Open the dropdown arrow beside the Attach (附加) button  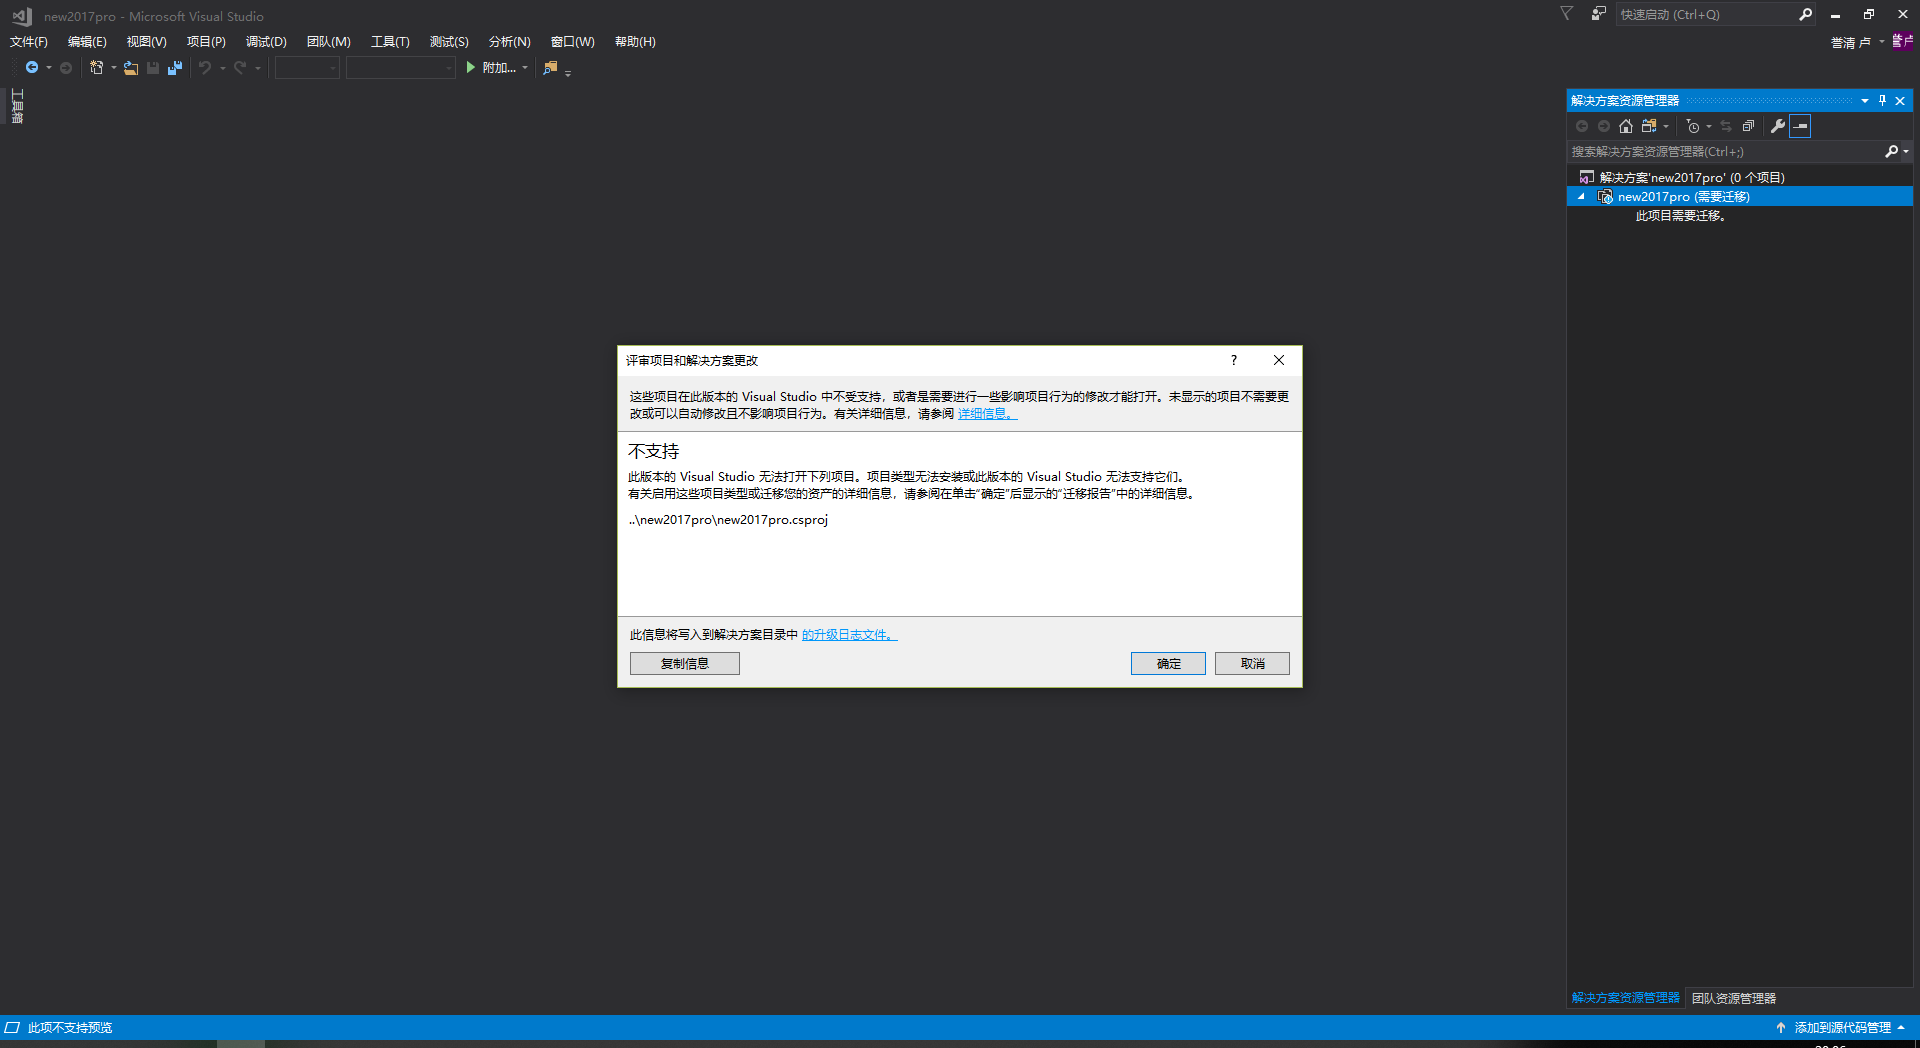click(525, 68)
